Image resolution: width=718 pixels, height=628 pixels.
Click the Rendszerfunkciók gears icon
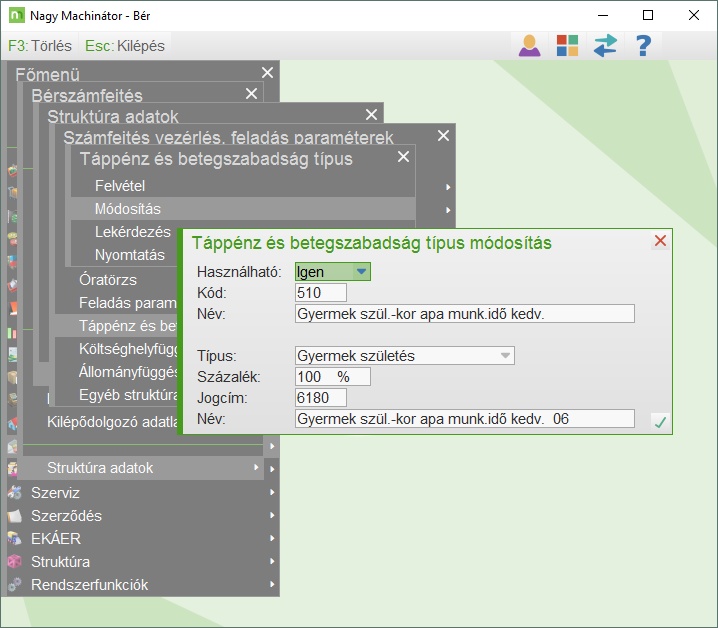pyautogui.click(x=14, y=584)
